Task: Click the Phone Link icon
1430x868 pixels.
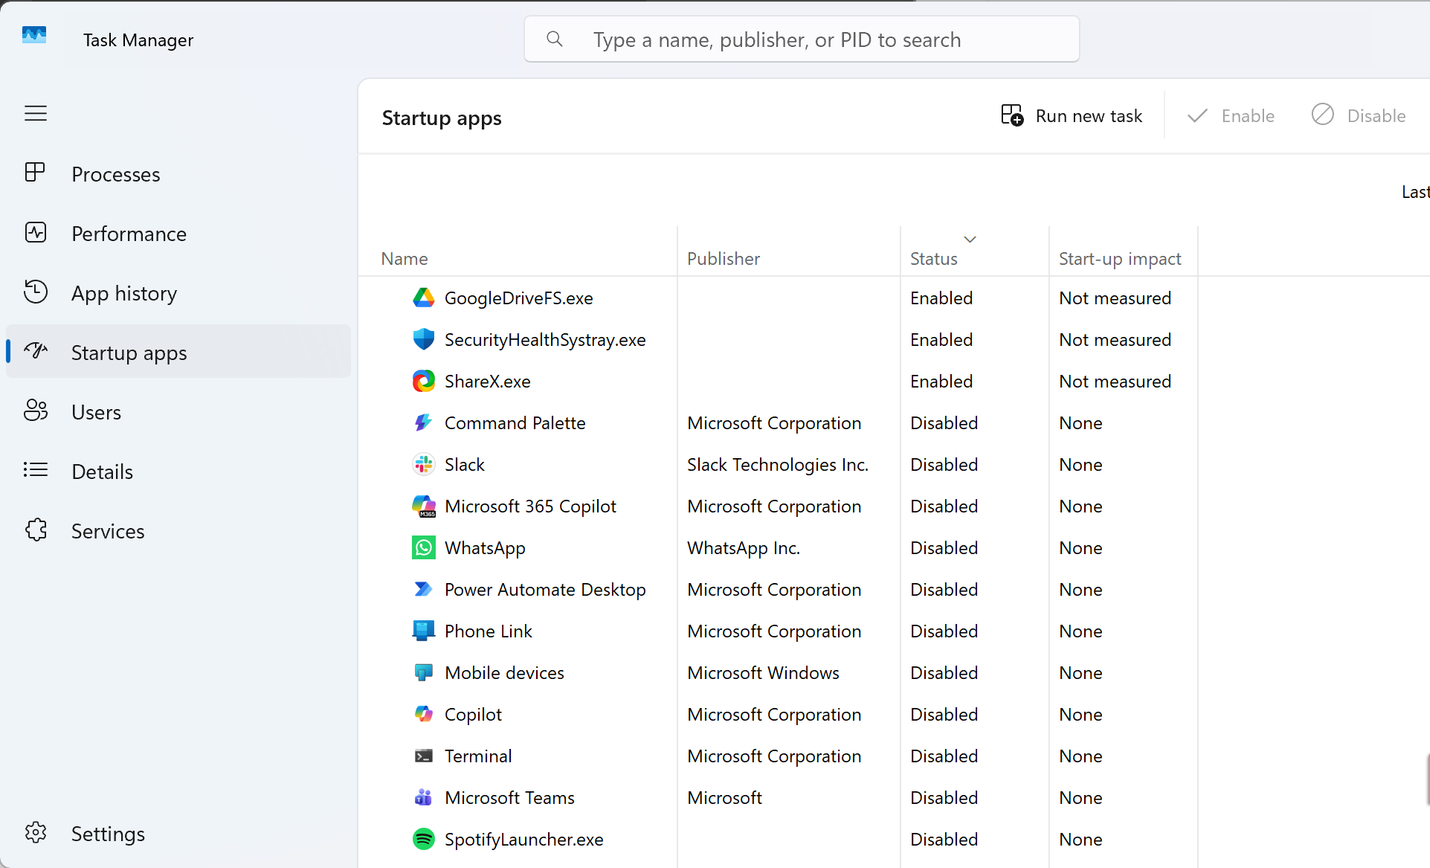Action: click(x=424, y=631)
